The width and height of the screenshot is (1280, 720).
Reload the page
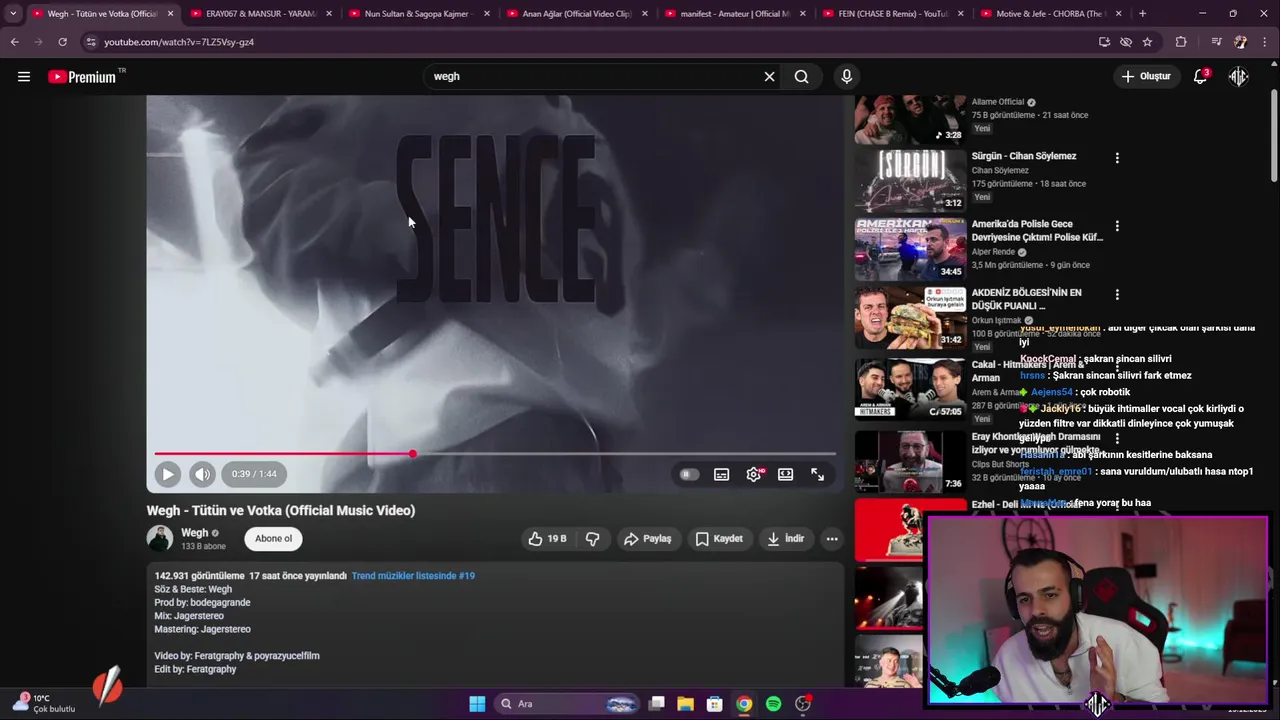[62, 42]
